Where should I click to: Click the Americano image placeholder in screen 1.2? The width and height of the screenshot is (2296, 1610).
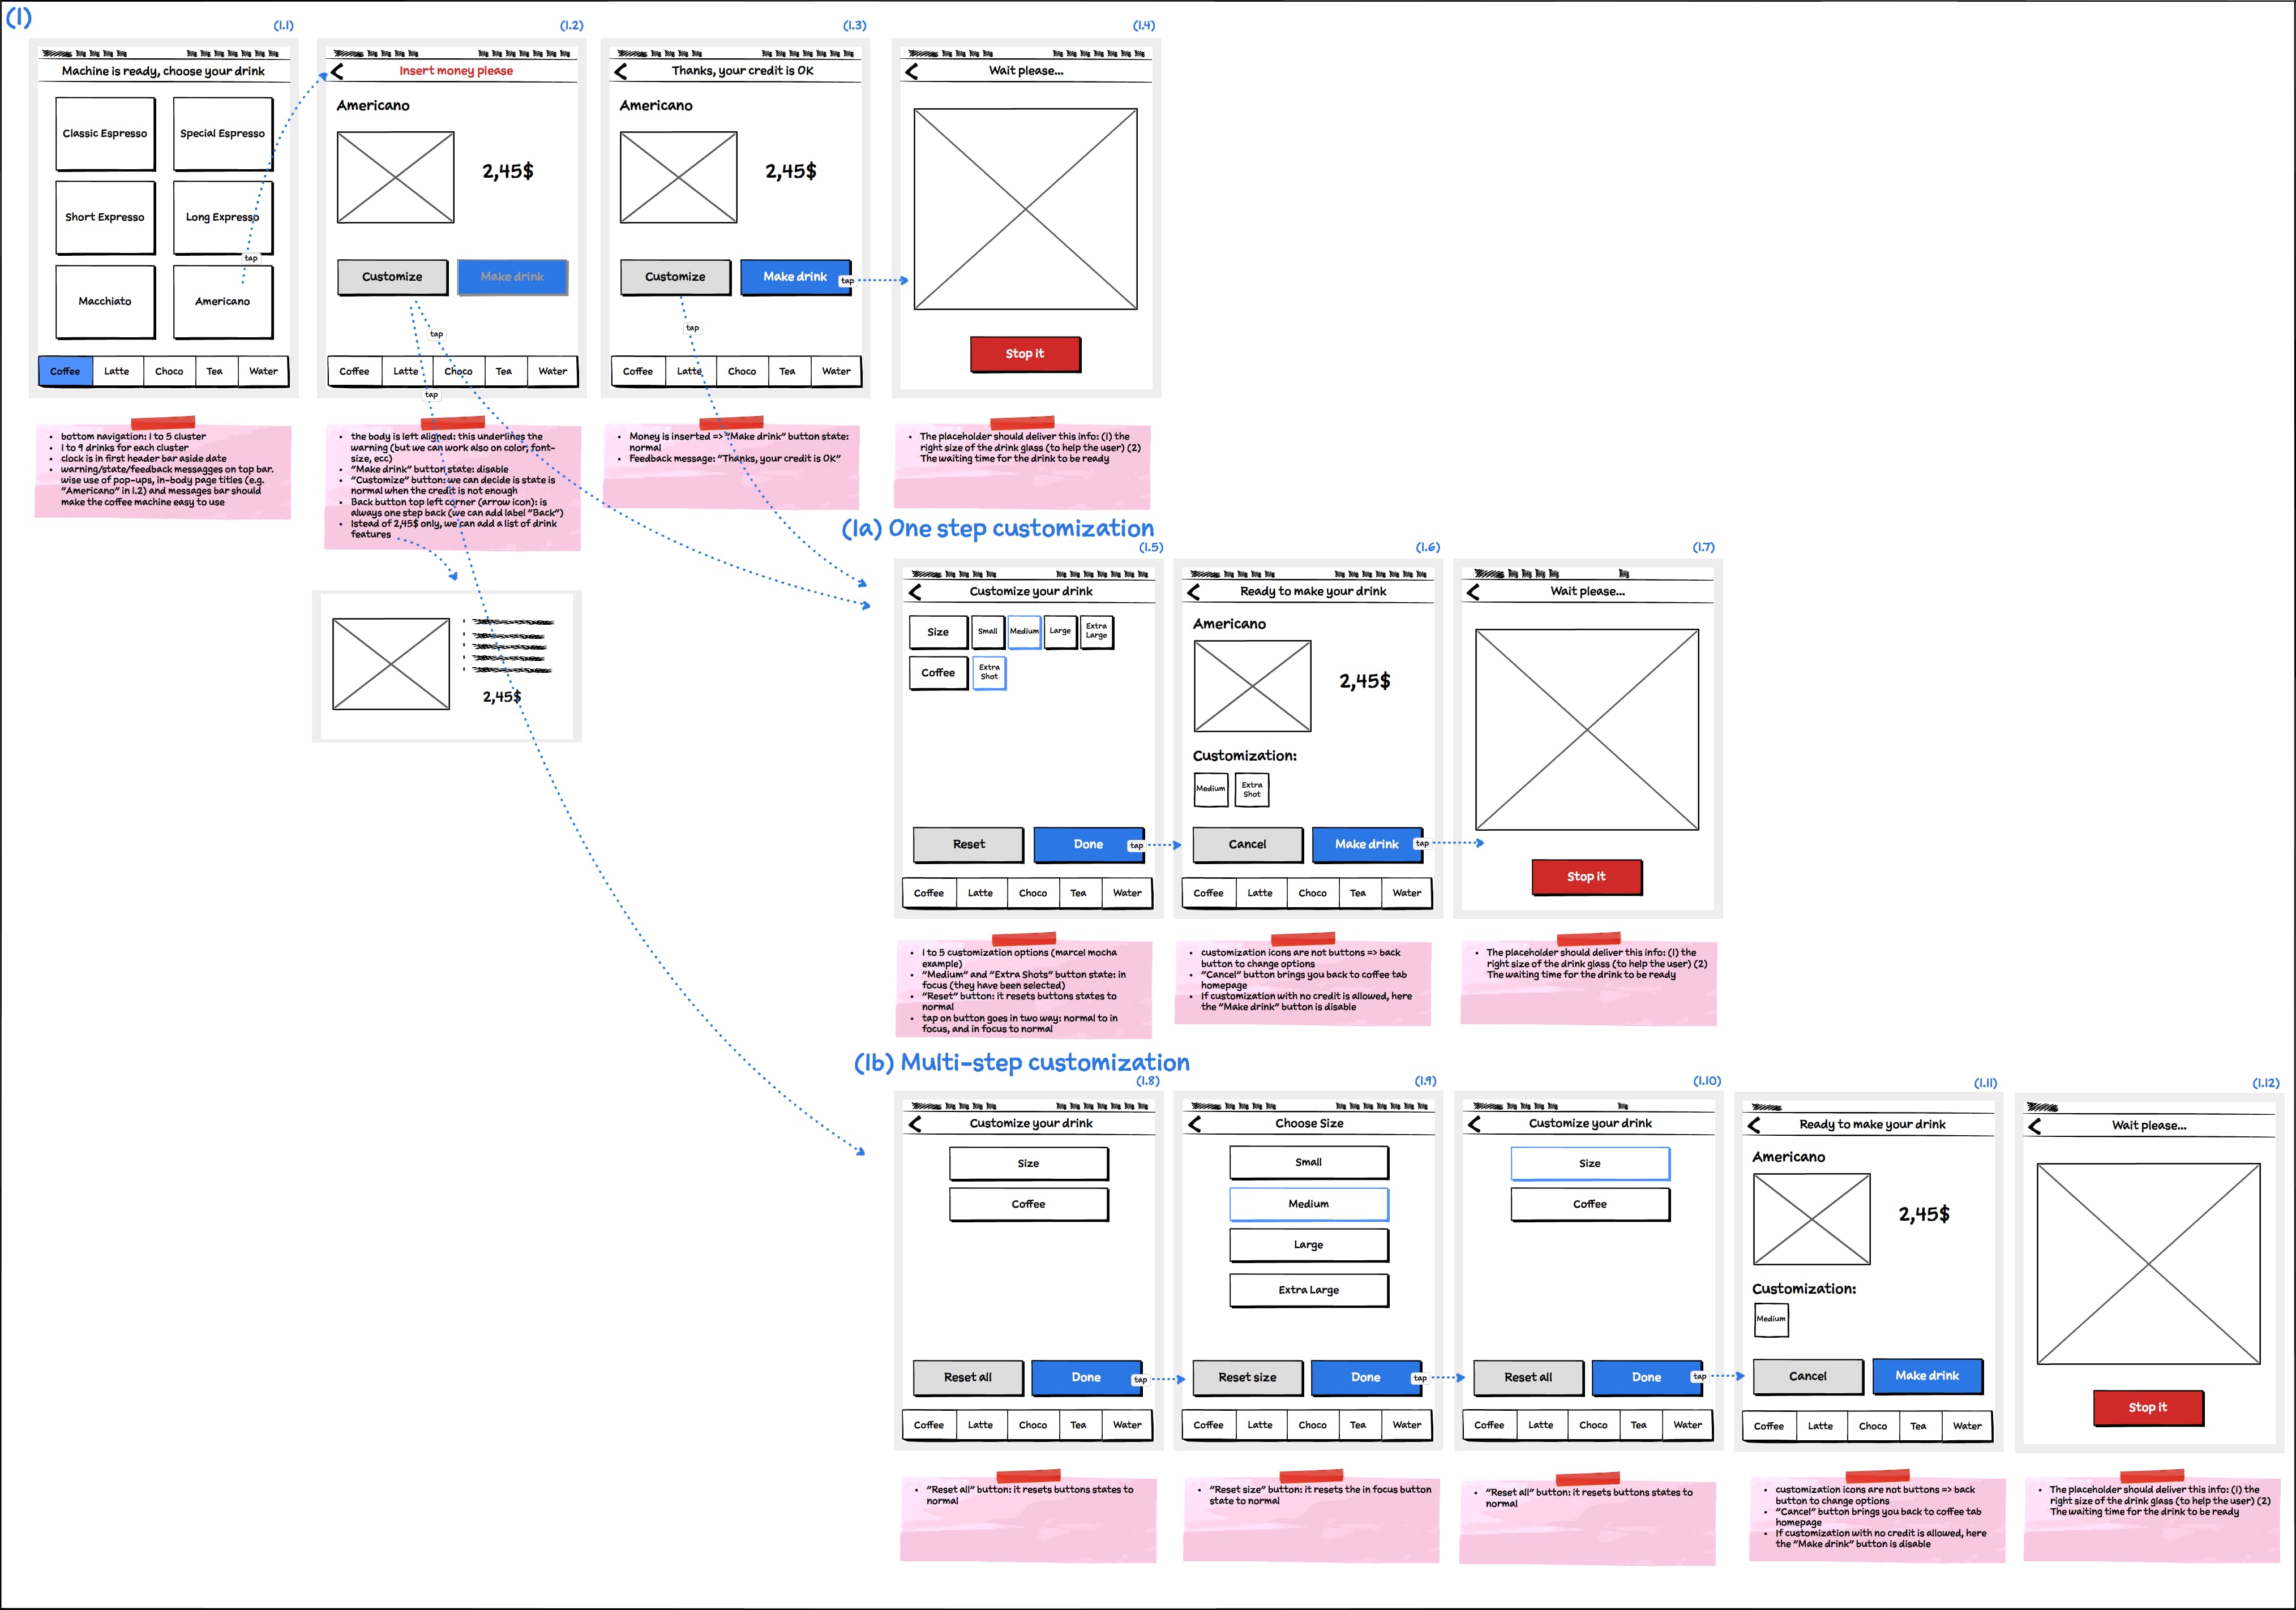(x=396, y=177)
